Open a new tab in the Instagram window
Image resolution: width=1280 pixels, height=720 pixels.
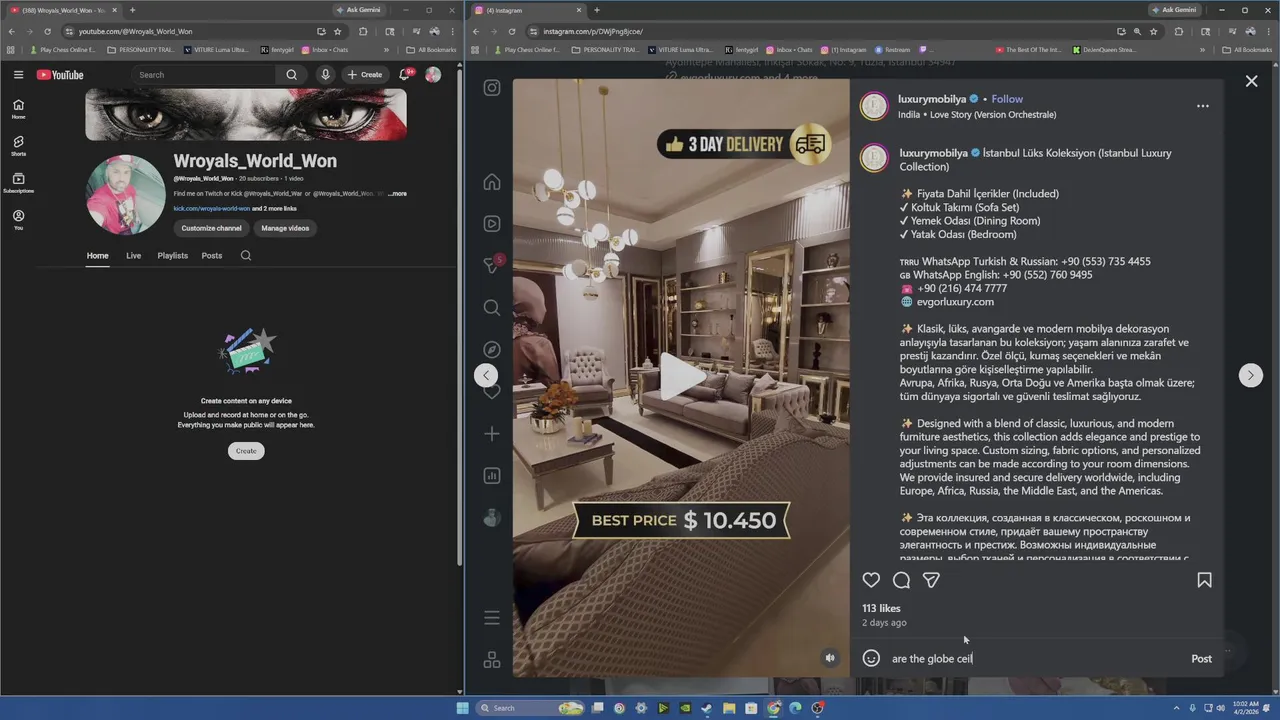(597, 10)
